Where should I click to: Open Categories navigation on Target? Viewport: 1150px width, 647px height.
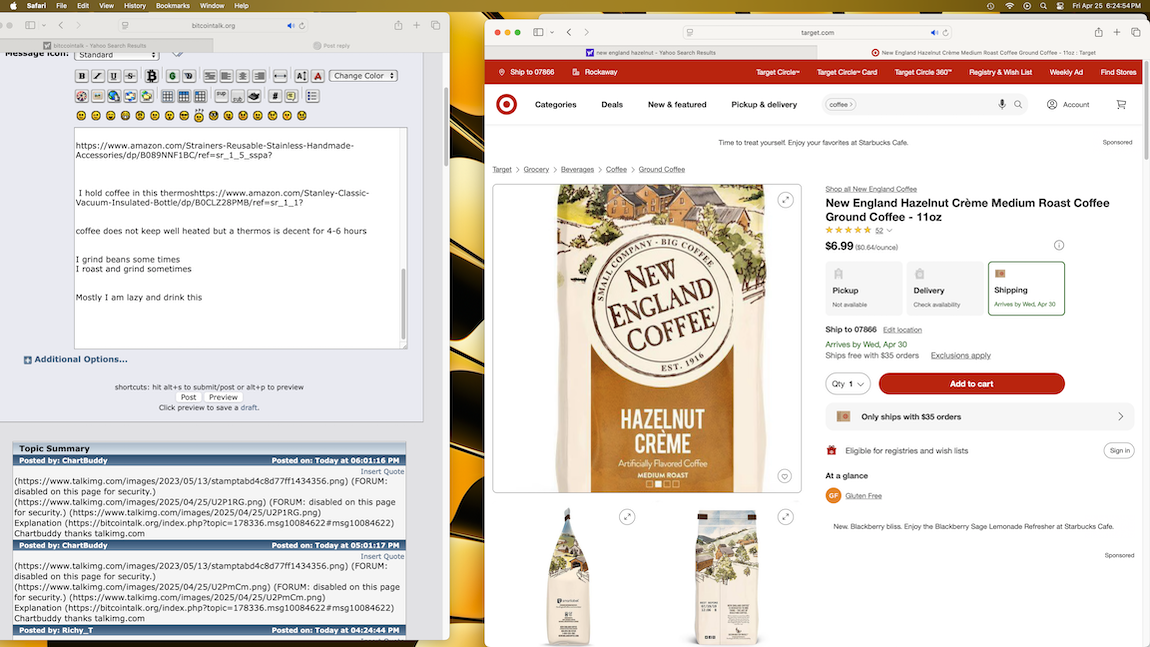(x=555, y=104)
